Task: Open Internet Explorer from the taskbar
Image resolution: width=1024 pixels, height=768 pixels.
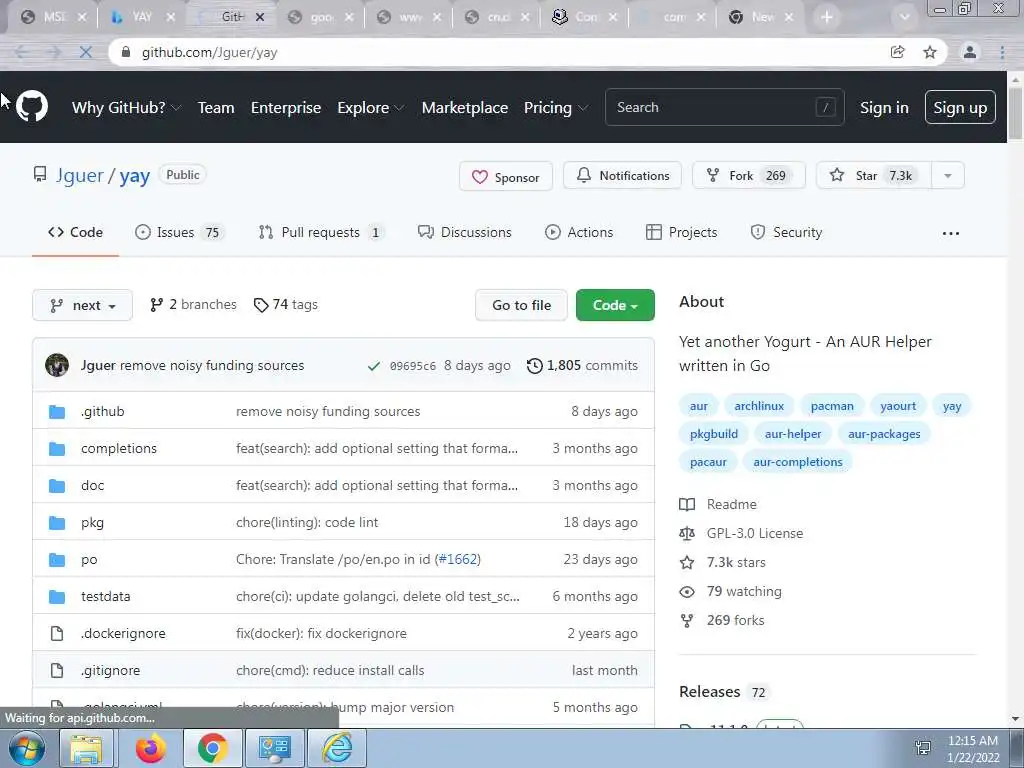Action: 337,748
